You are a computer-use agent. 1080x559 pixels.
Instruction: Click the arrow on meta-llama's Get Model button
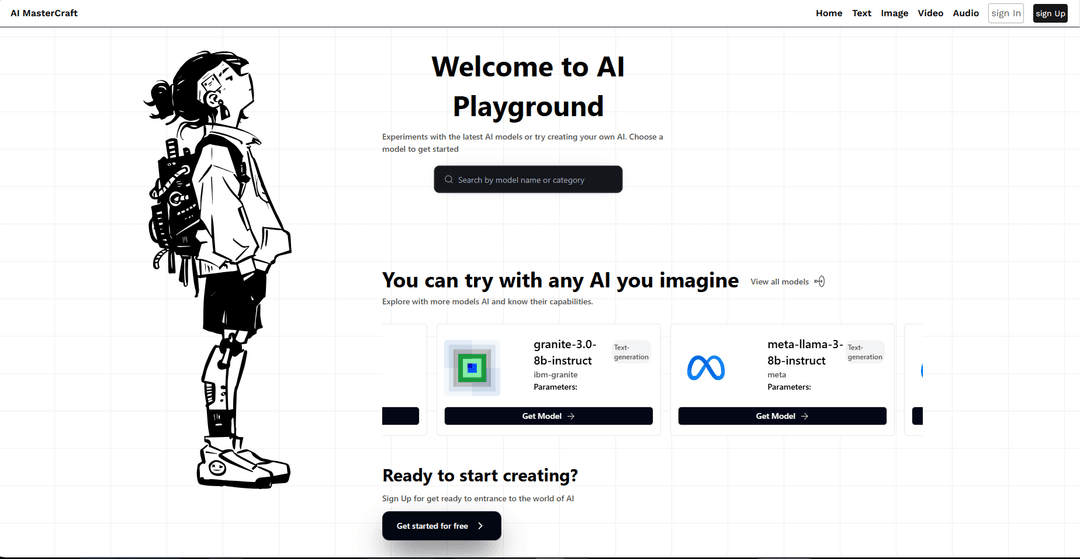(805, 416)
